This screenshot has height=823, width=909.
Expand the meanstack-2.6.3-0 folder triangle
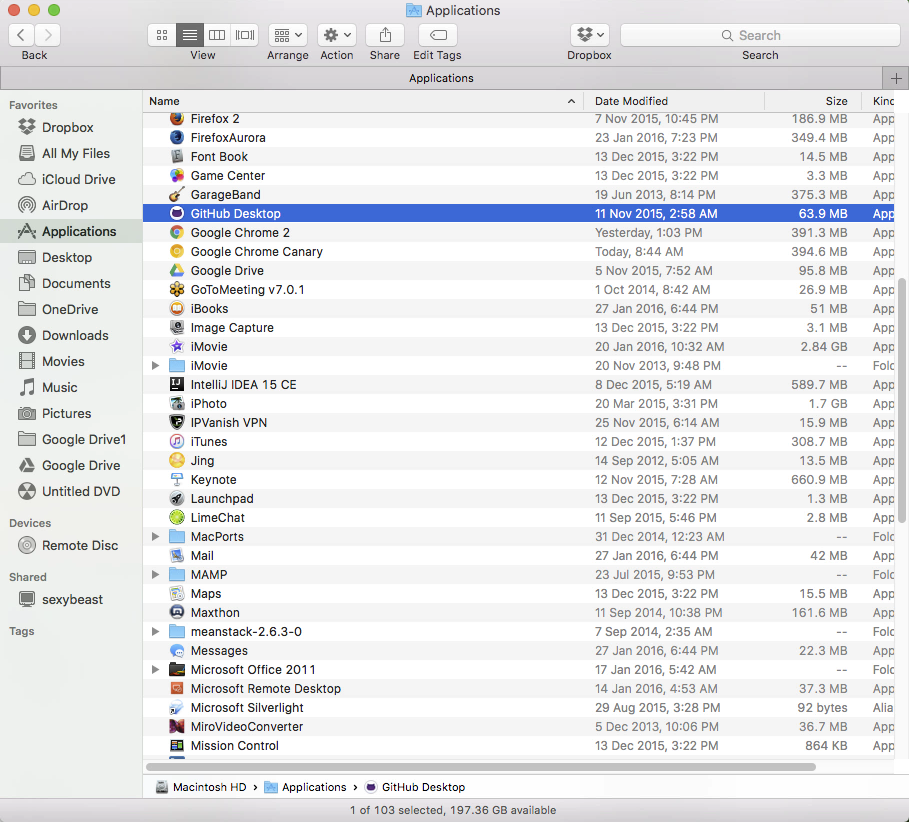click(x=155, y=632)
